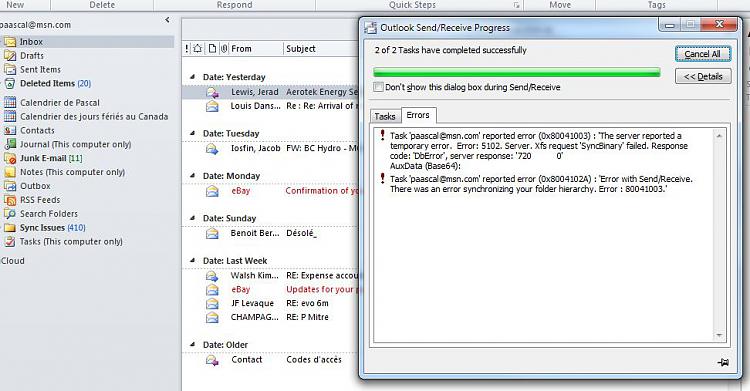Click the green send/receive progress bar
The height and width of the screenshot is (391, 750).
click(517, 72)
